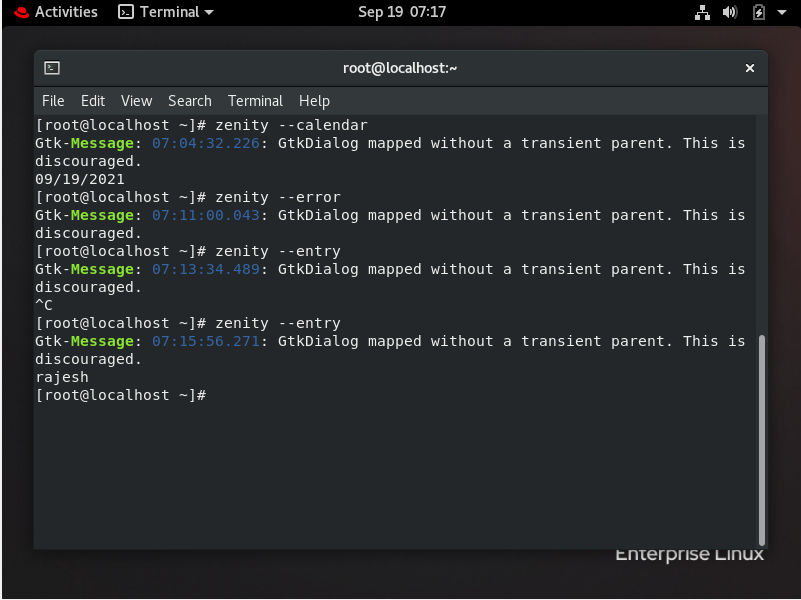Viewport: 801px width, 600px height.
Task: Click the window title bar root@localhost:~
Action: point(400,68)
